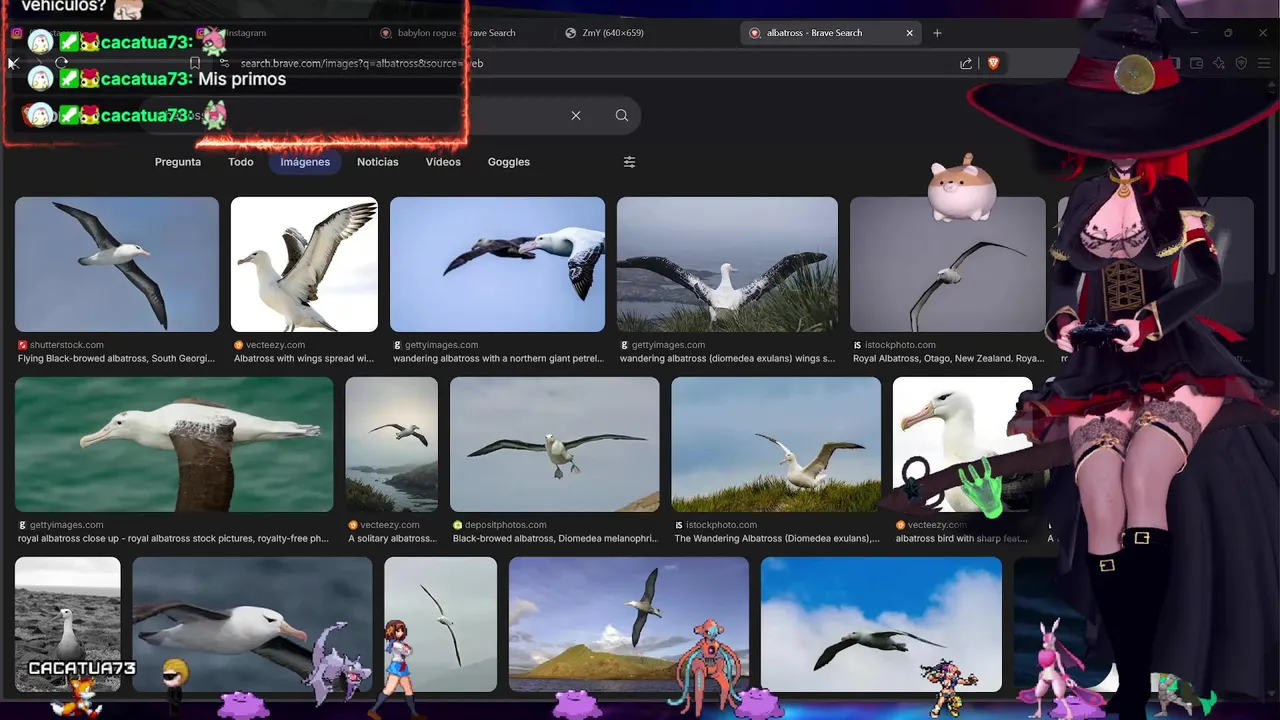
Task: Open istockphoto.com link above Royal Albatross, Otago
Action: pos(901,345)
